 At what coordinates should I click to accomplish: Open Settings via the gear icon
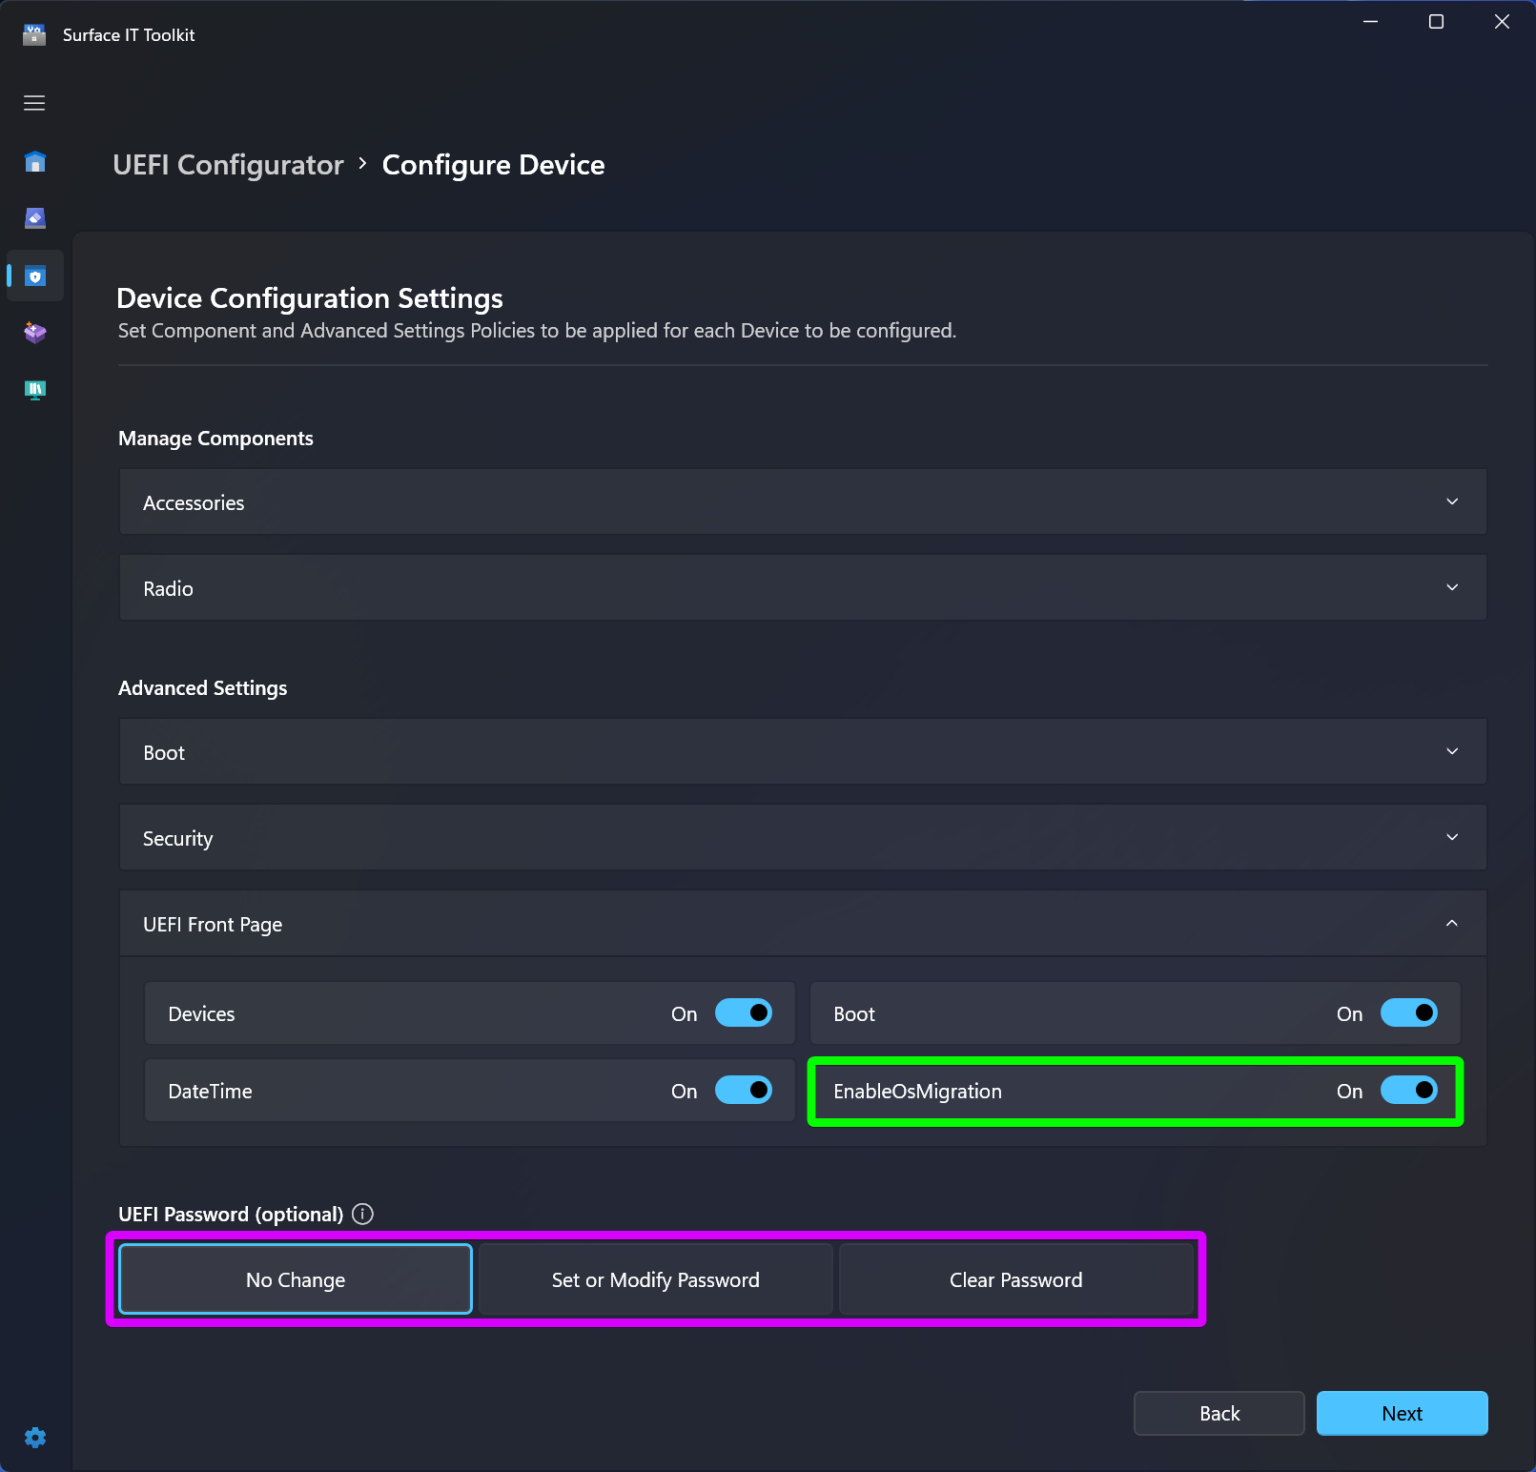pyautogui.click(x=34, y=1437)
